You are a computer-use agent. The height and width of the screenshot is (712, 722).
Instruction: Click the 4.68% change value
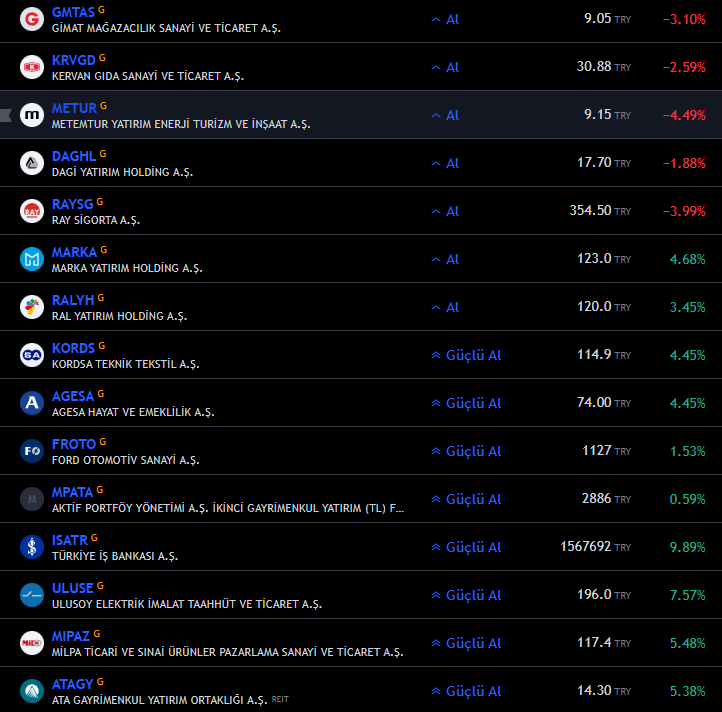coord(687,259)
